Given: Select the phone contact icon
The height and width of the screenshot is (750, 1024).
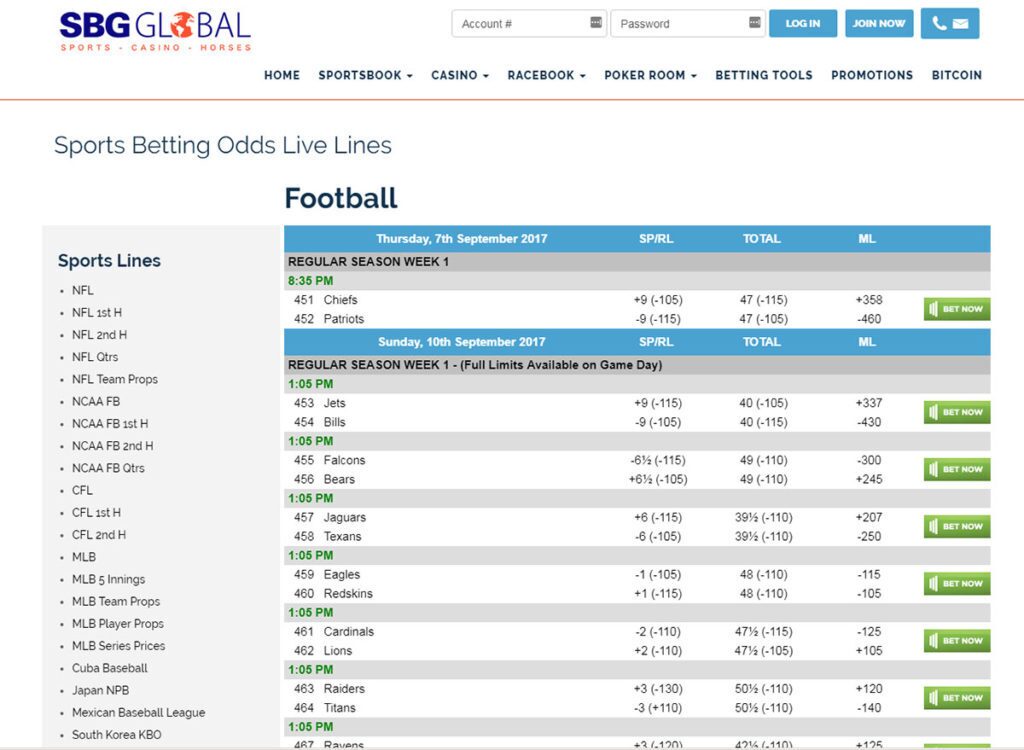Looking at the screenshot, I should pyautogui.click(x=939, y=23).
